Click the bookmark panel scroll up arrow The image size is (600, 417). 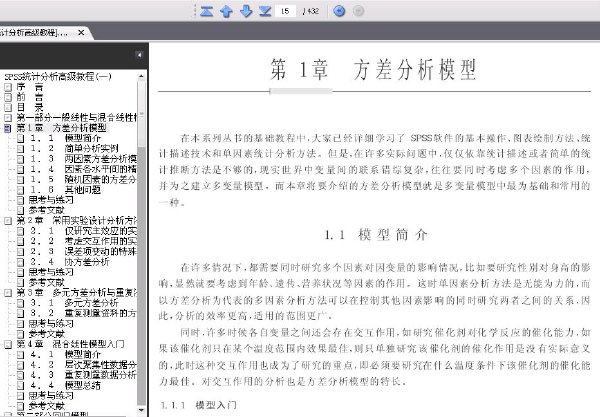coord(141,76)
